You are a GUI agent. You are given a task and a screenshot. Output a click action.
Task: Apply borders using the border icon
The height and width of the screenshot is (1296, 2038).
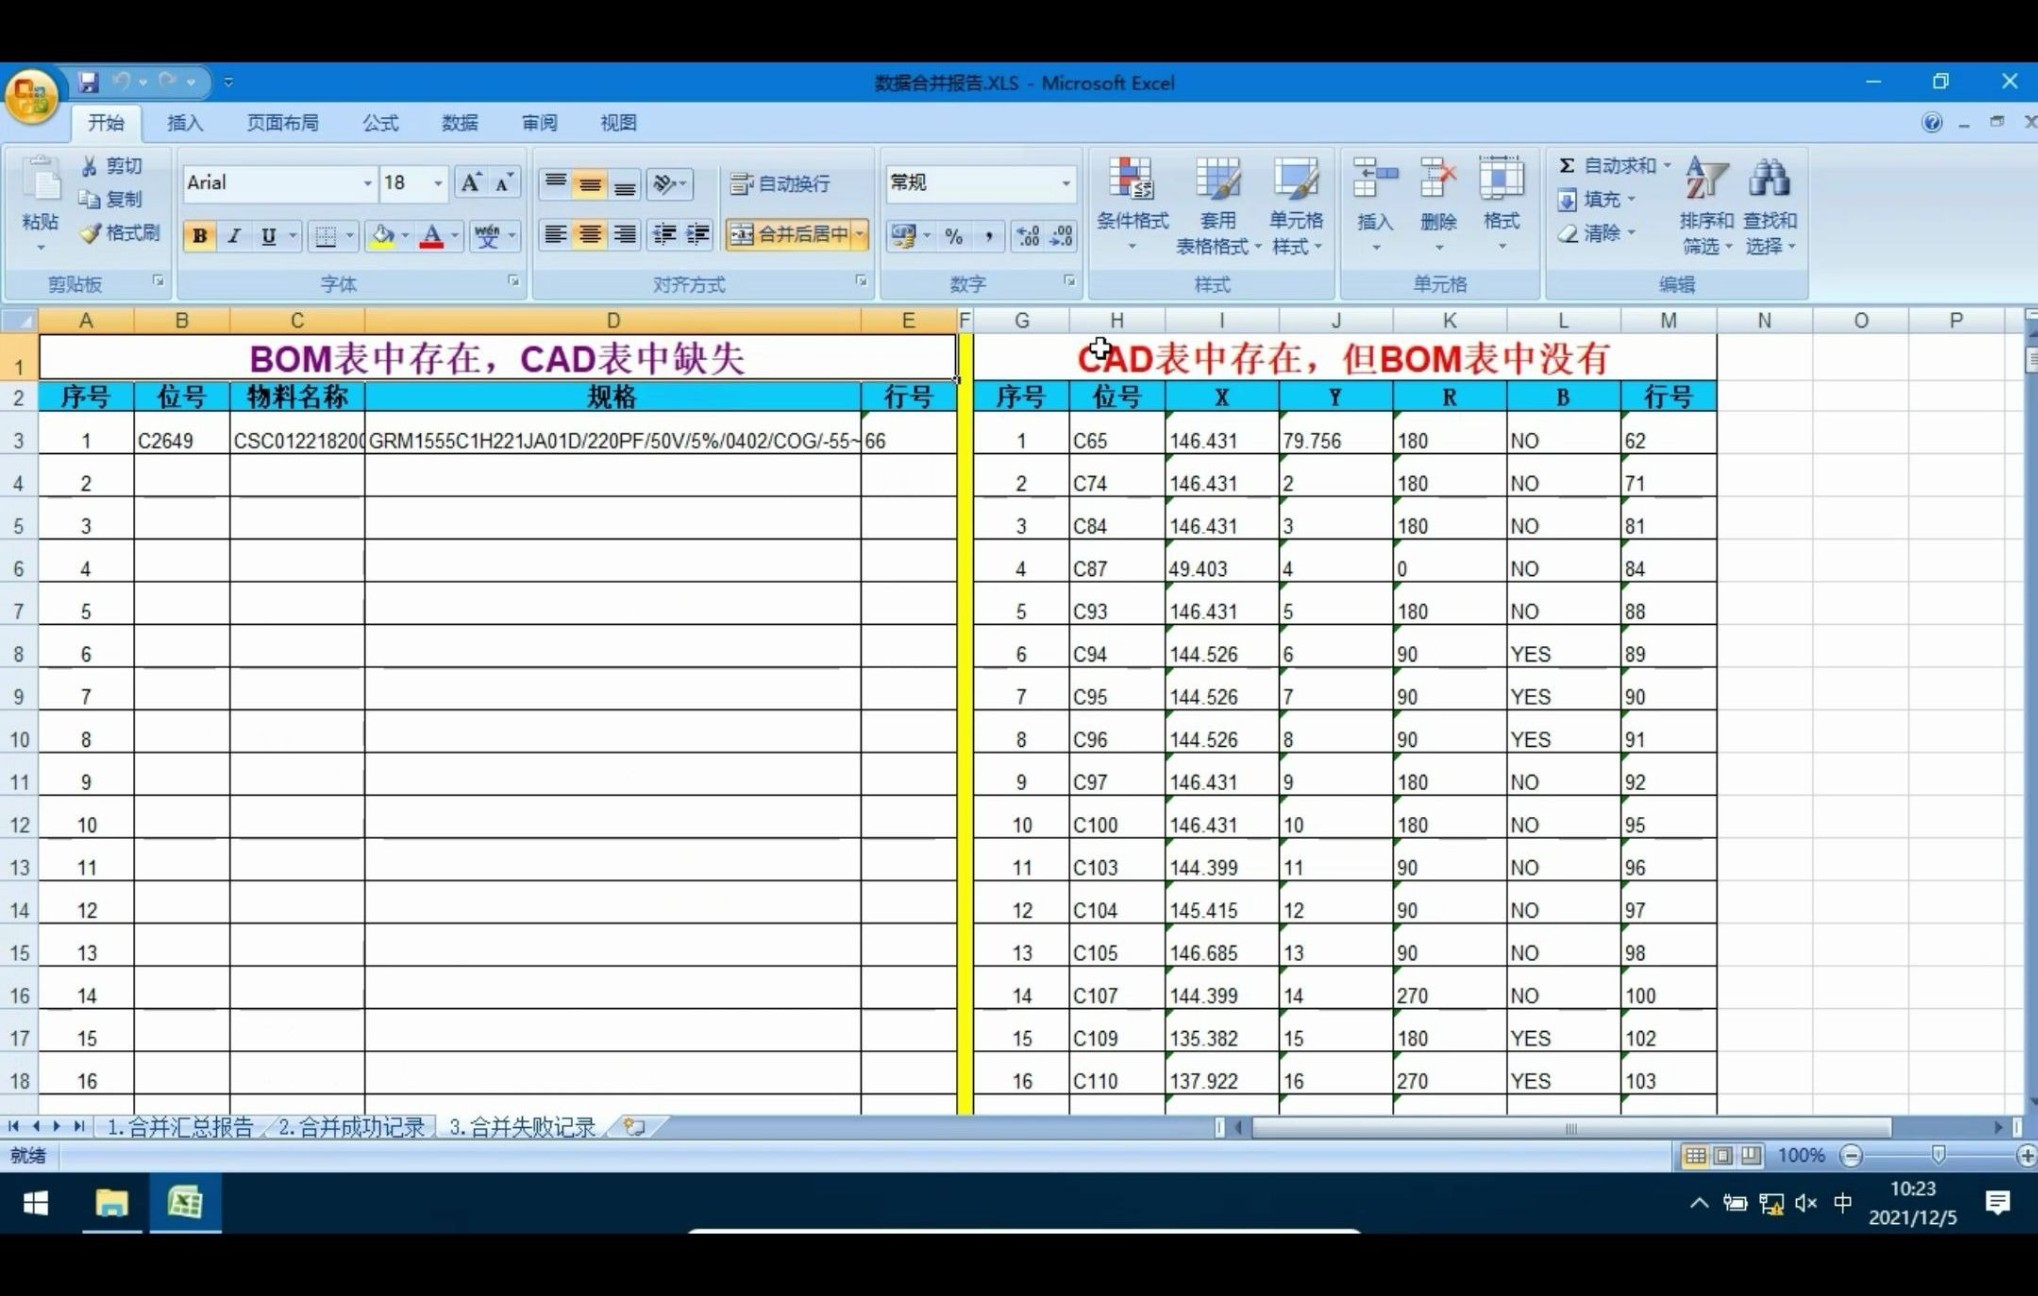[x=325, y=235]
